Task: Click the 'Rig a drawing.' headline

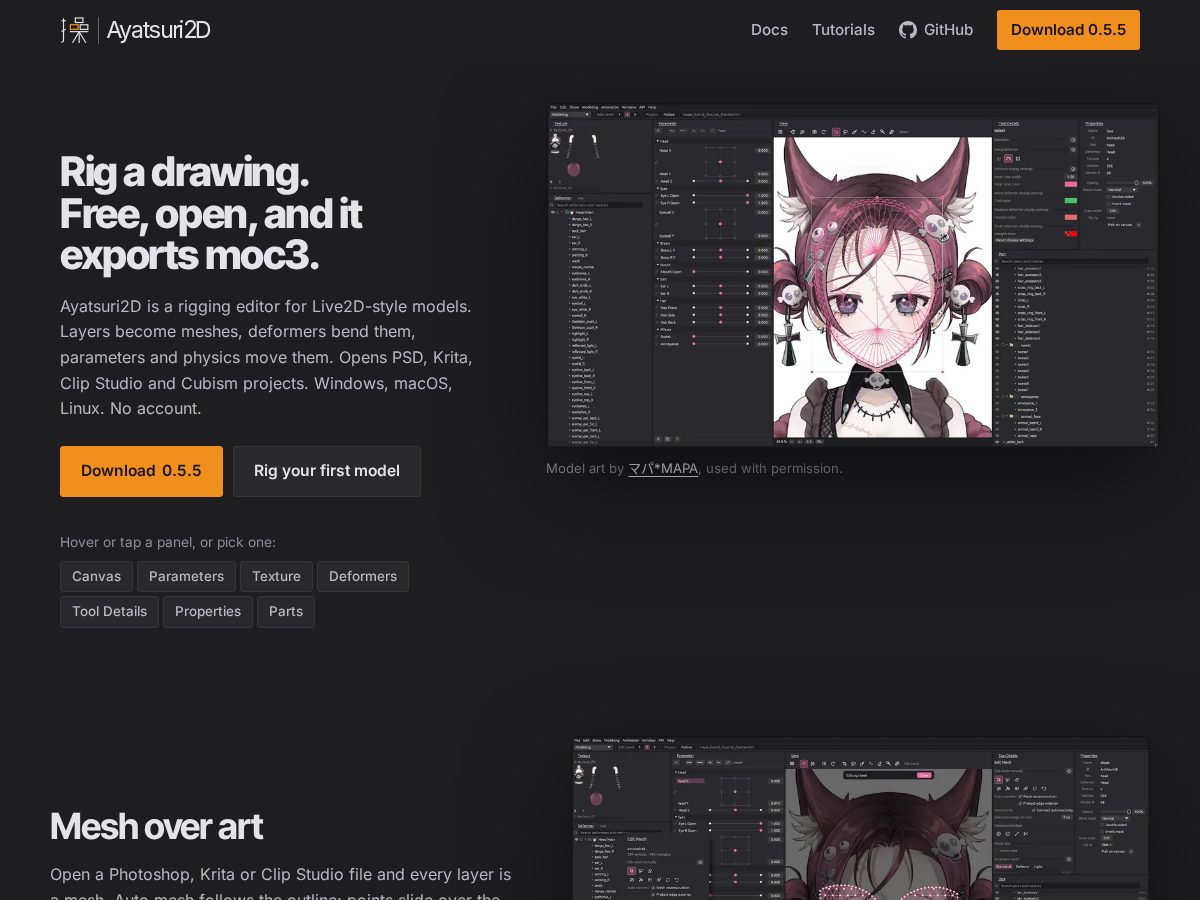Action: pyautogui.click(x=184, y=172)
